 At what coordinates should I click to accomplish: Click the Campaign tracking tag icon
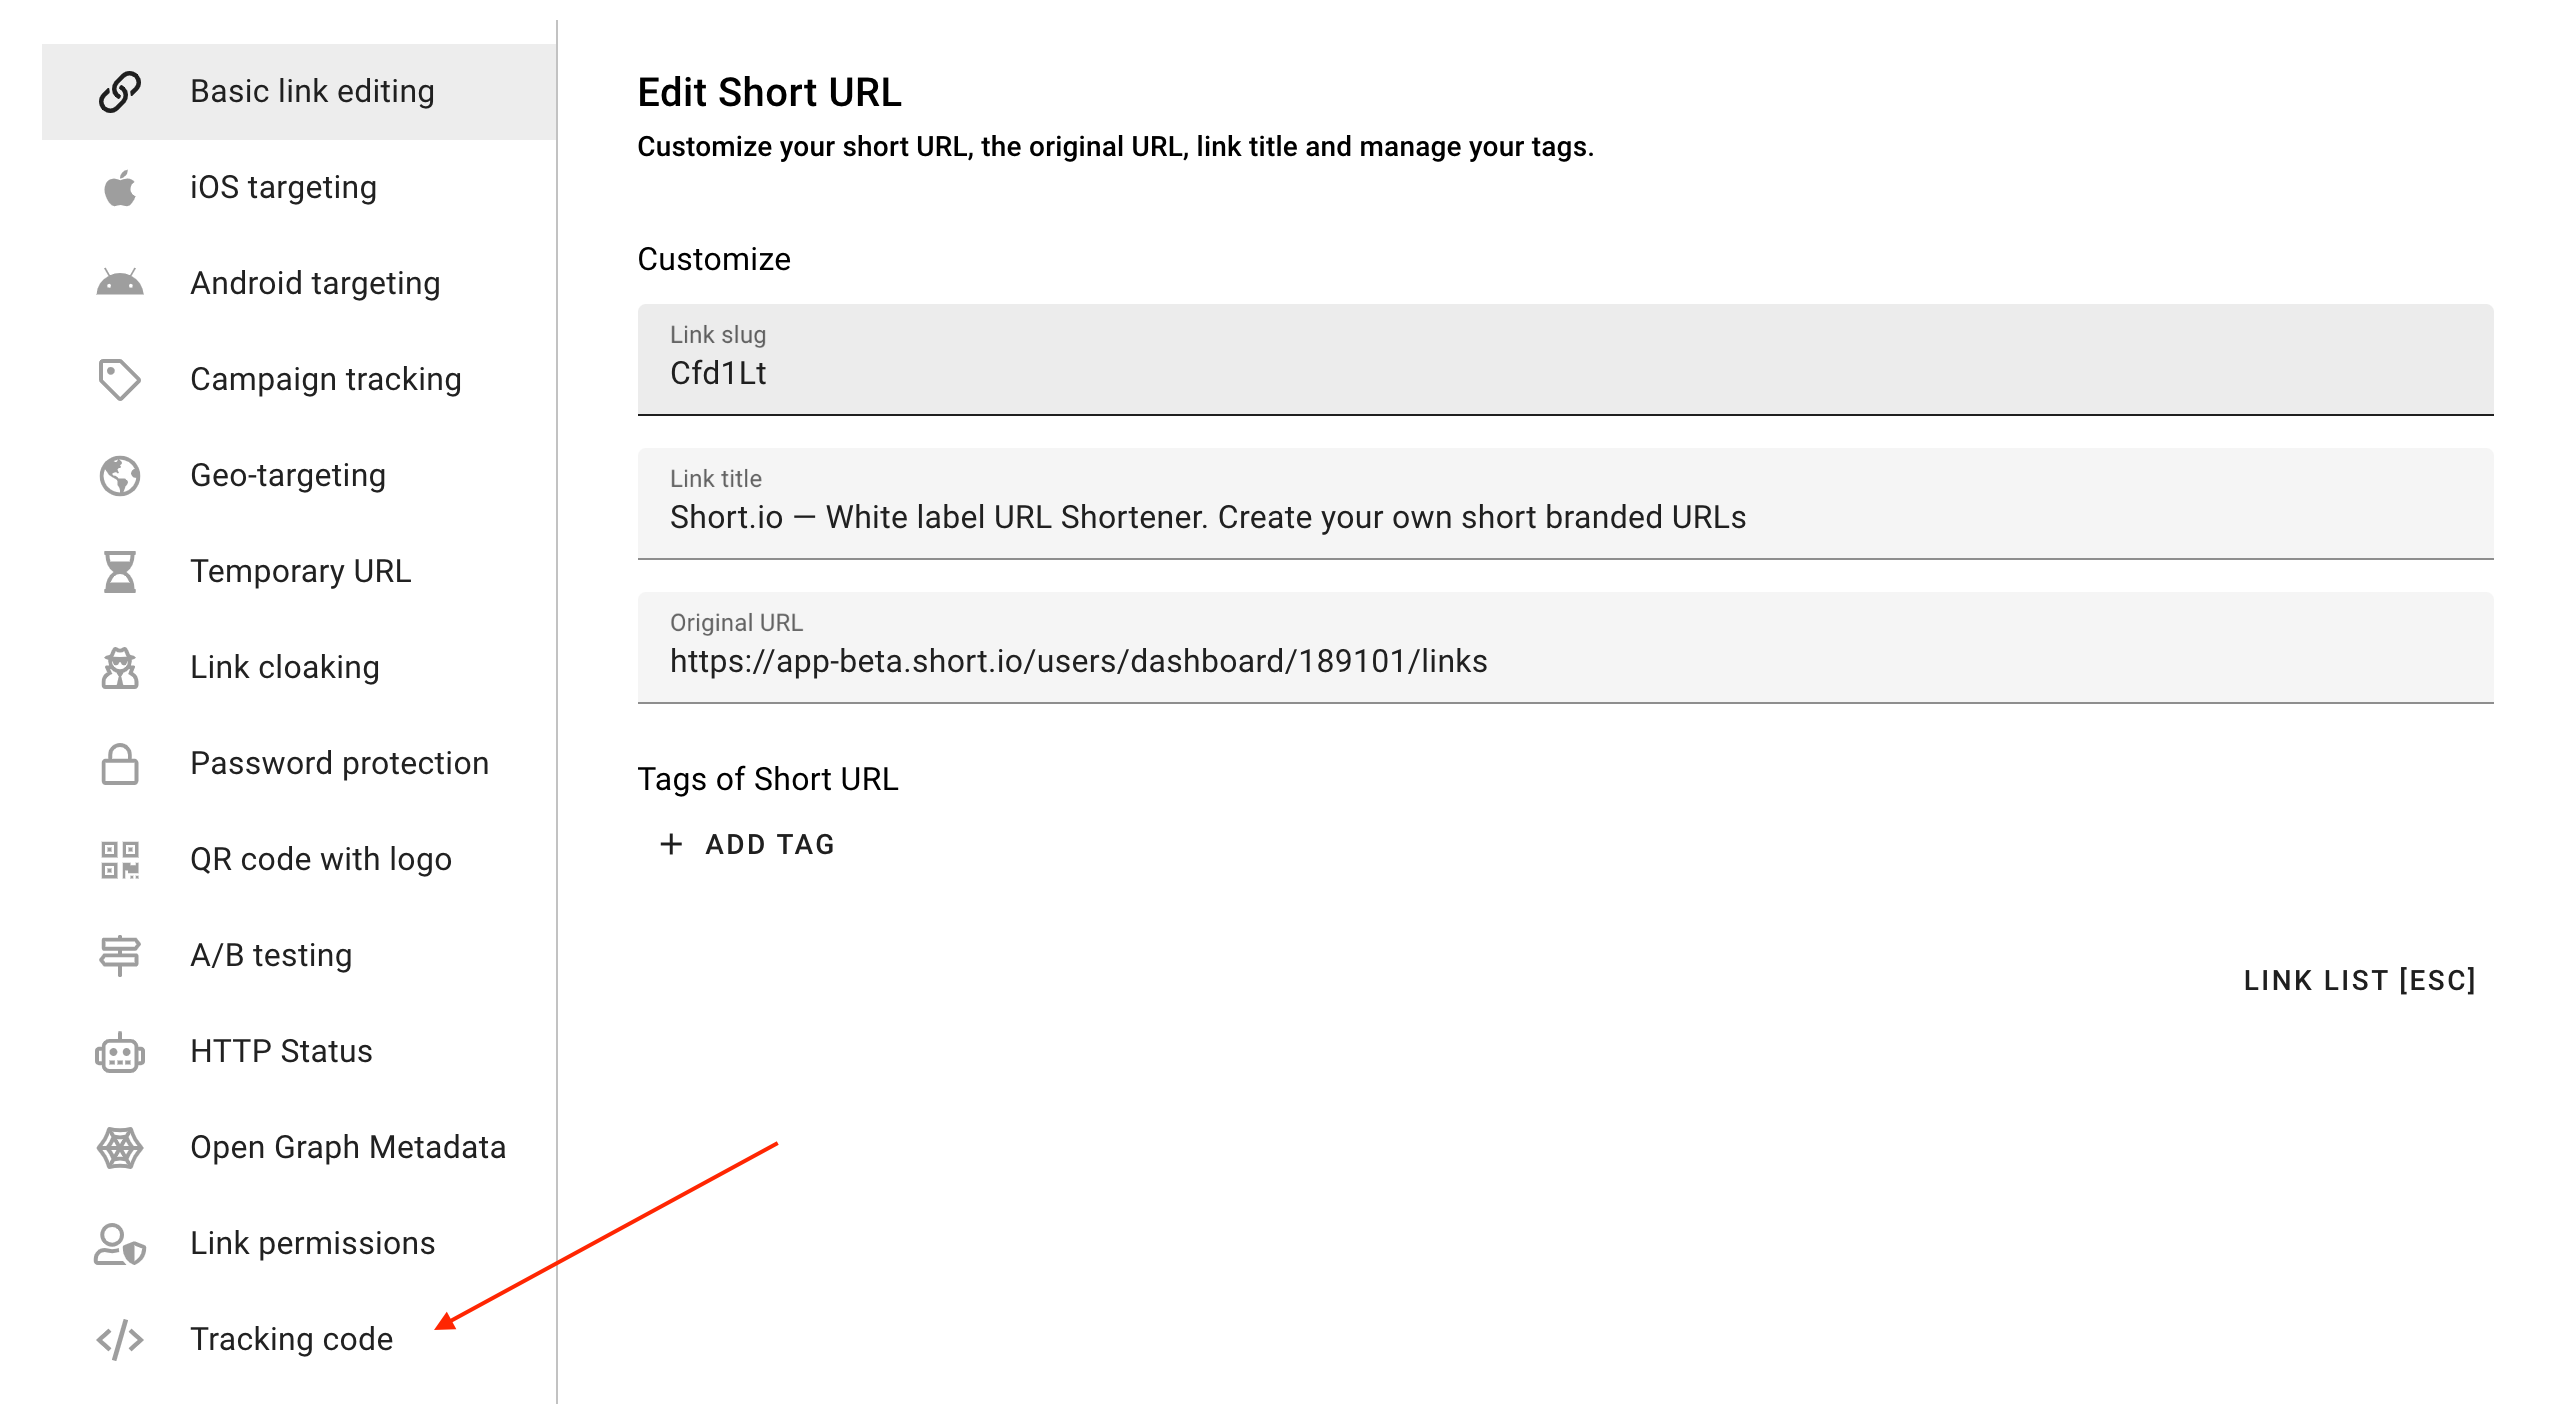(120, 380)
